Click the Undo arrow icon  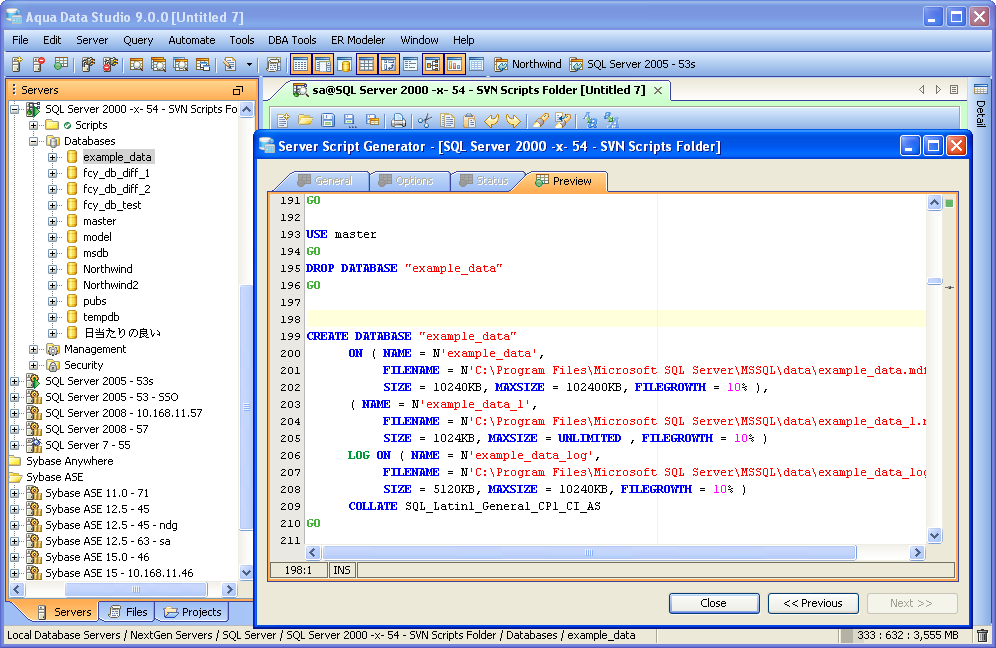click(492, 121)
